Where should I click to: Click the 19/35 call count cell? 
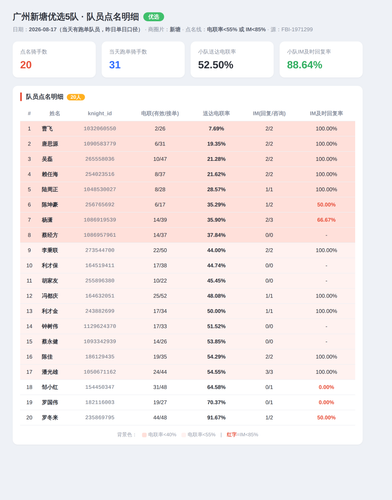pyautogui.click(x=160, y=357)
